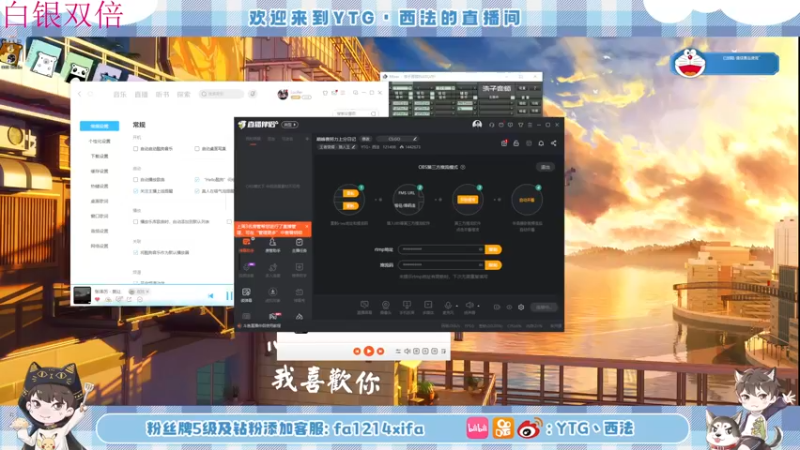Click the help question mark beside OBS mode title
The width and height of the screenshot is (800, 450).
coord(463,167)
